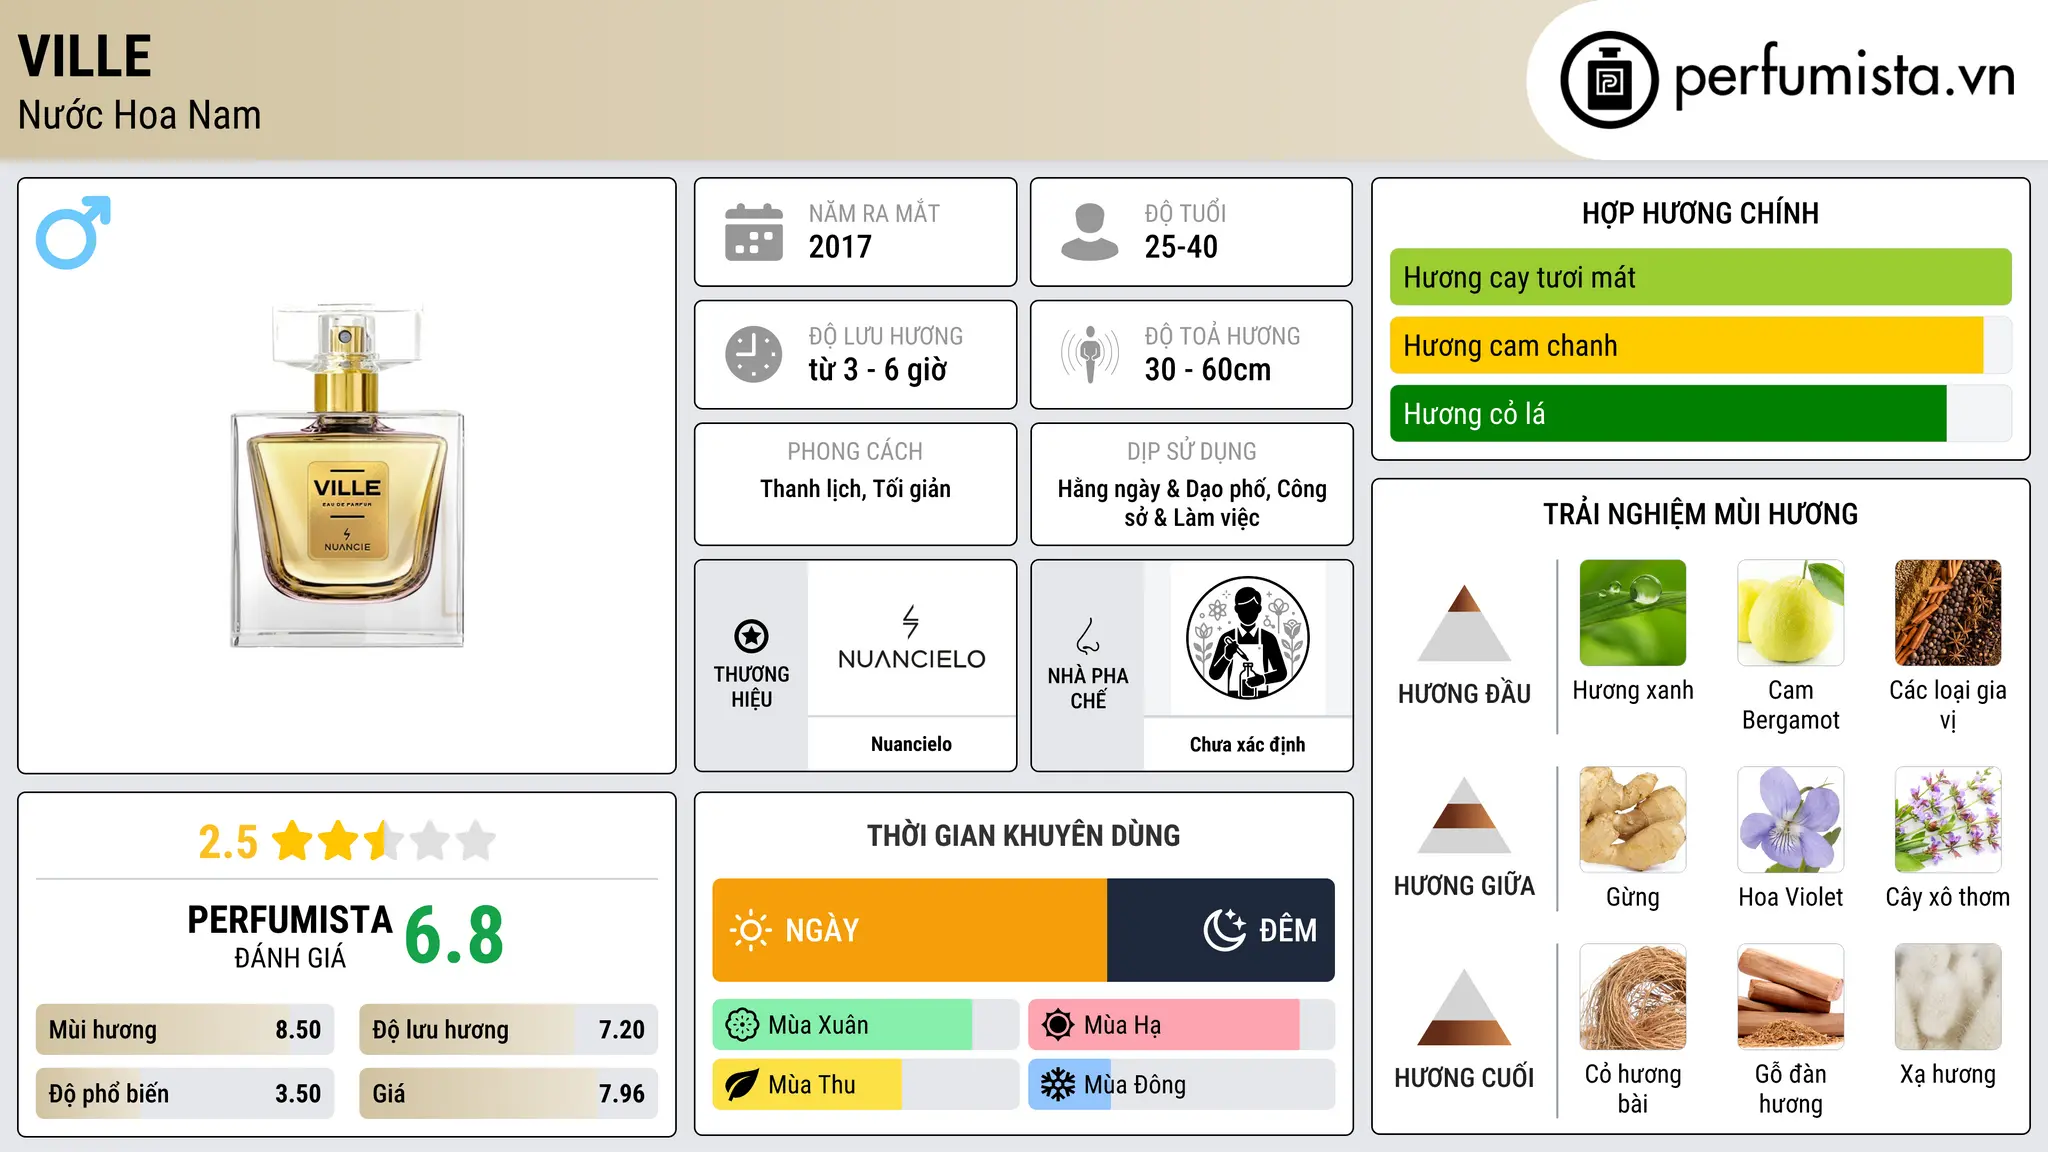This screenshot has height=1152, width=2048.
Task: Click the sillage icon beside Độ toả hương
Action: (x=1089, y=354)
